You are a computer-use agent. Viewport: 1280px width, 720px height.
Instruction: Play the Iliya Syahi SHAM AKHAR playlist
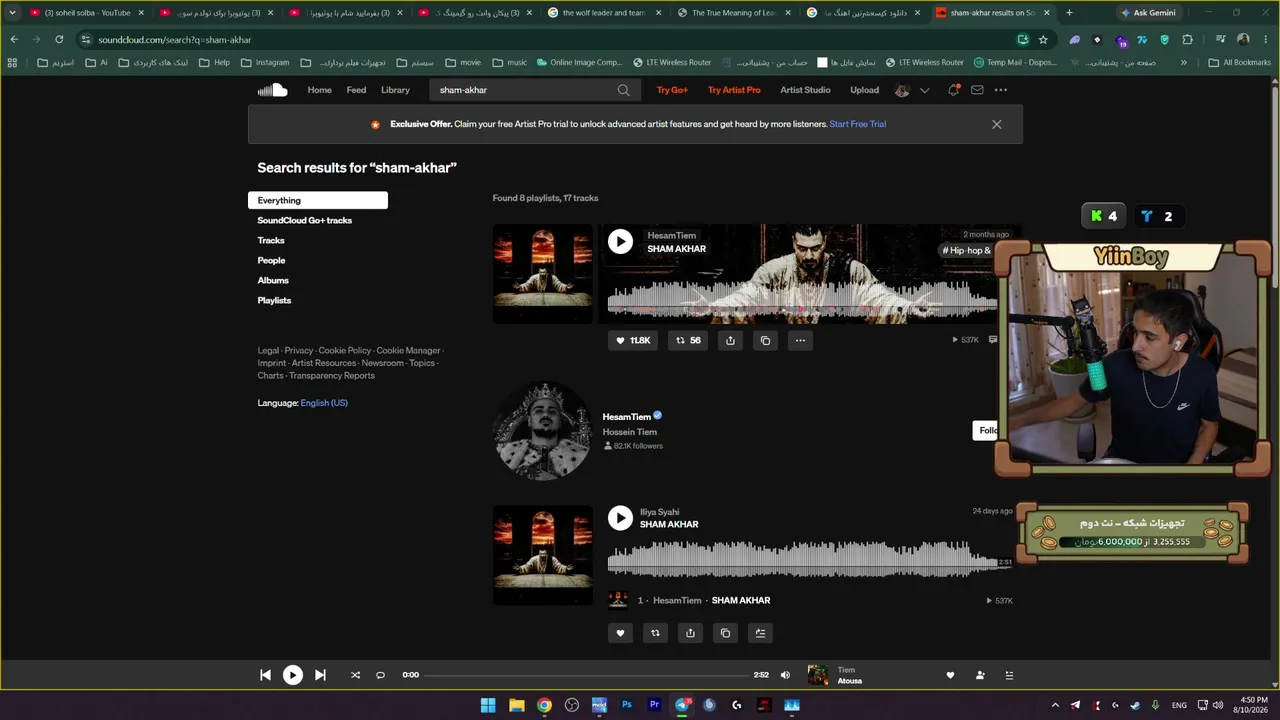click(620, 517)
